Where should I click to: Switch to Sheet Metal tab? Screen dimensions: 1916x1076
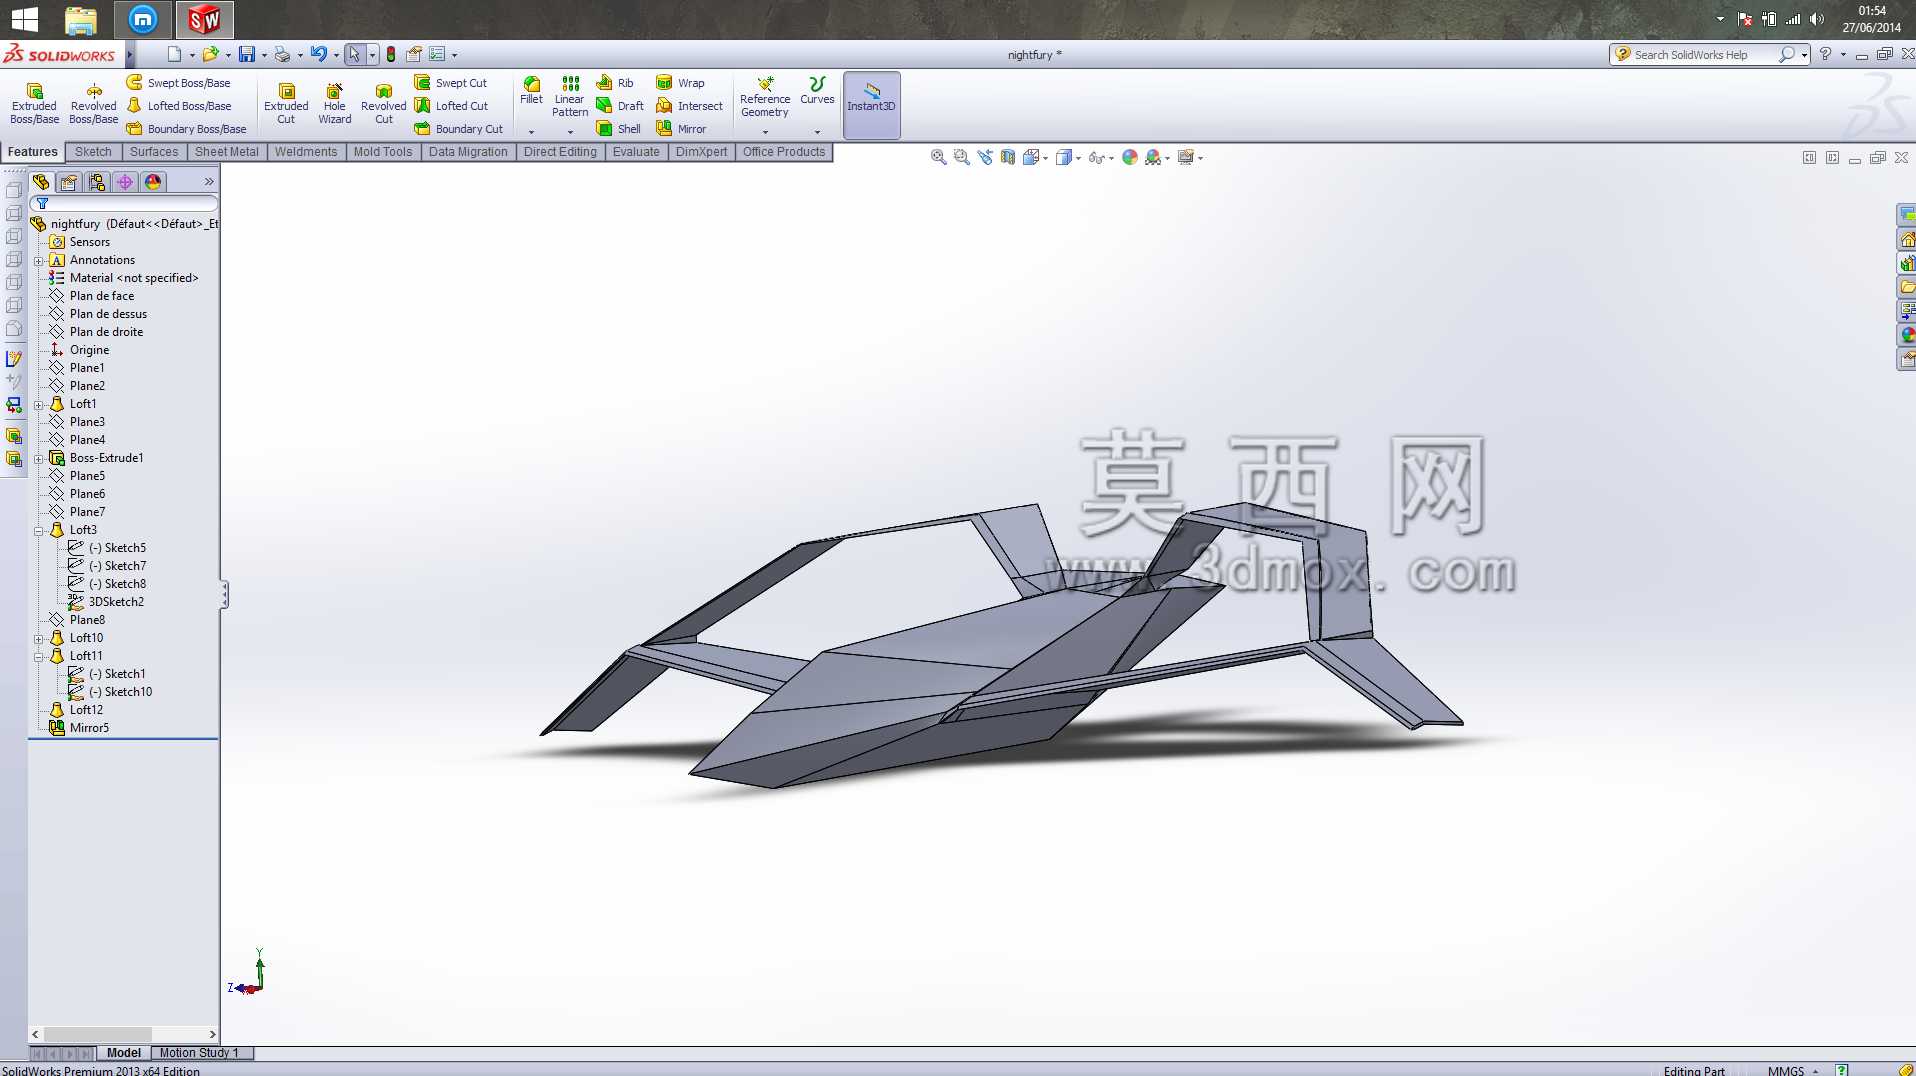pos(227,152)
